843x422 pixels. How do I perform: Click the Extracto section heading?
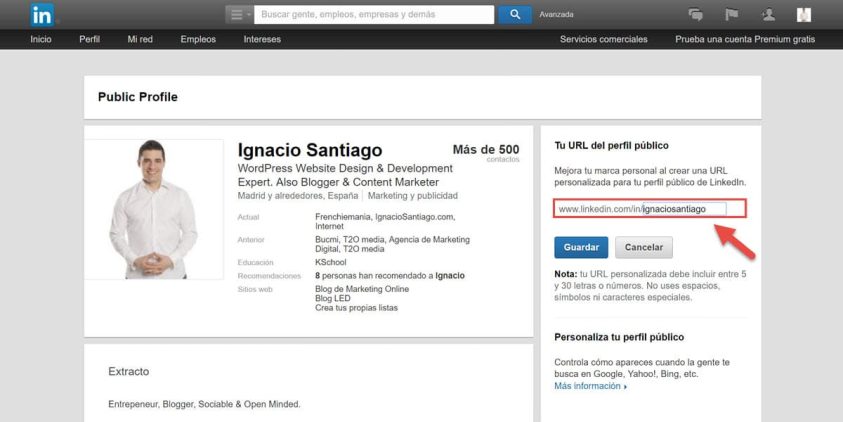[x=128, y=371]
